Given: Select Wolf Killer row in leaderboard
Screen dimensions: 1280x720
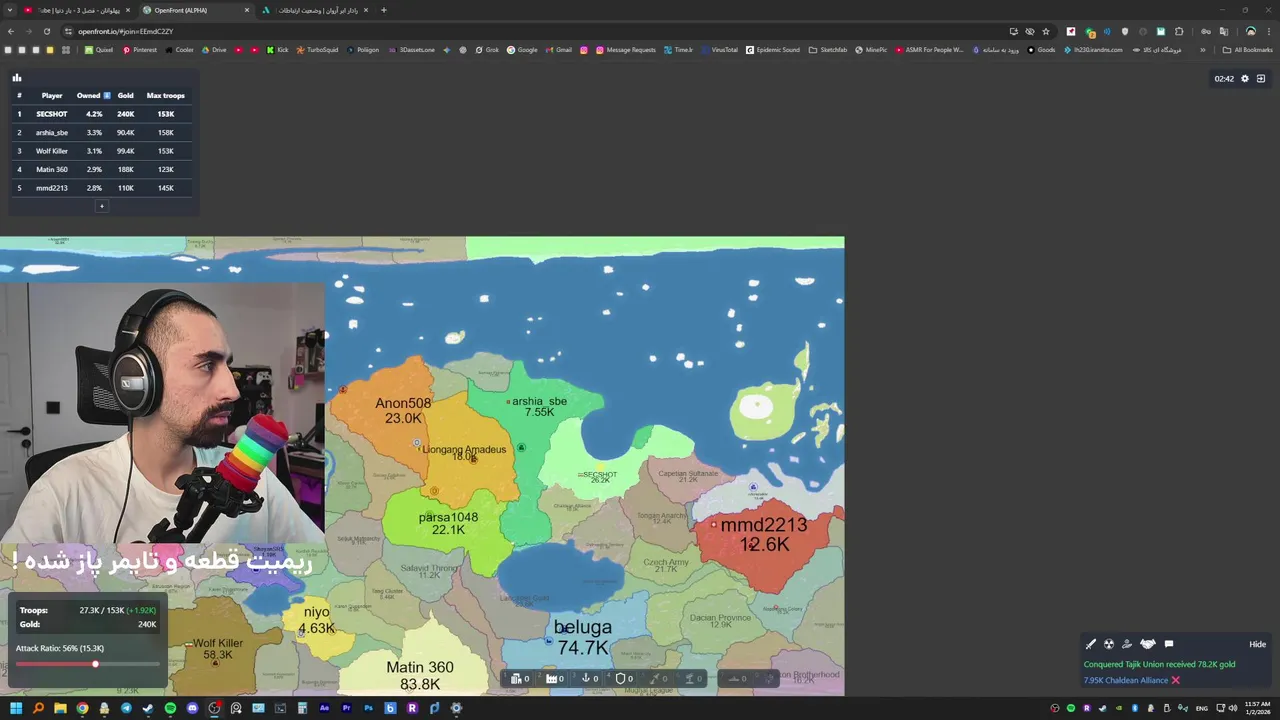Looking at the screenshot, I should click(x=101, y=151).
